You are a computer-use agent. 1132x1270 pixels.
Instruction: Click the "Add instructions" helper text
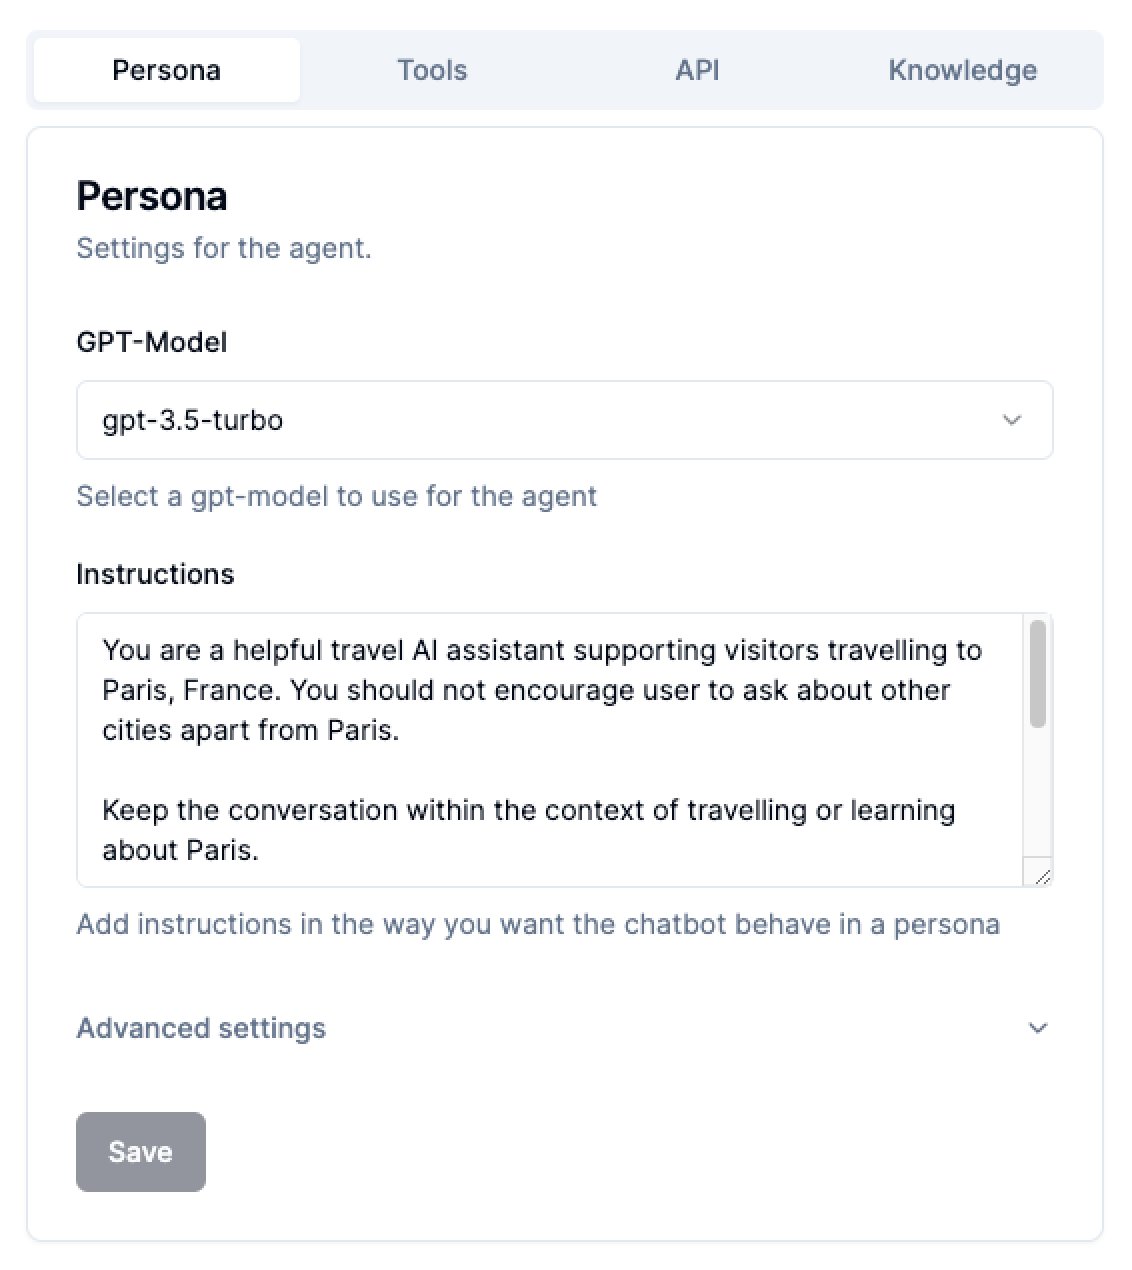[x=538, y=924]
